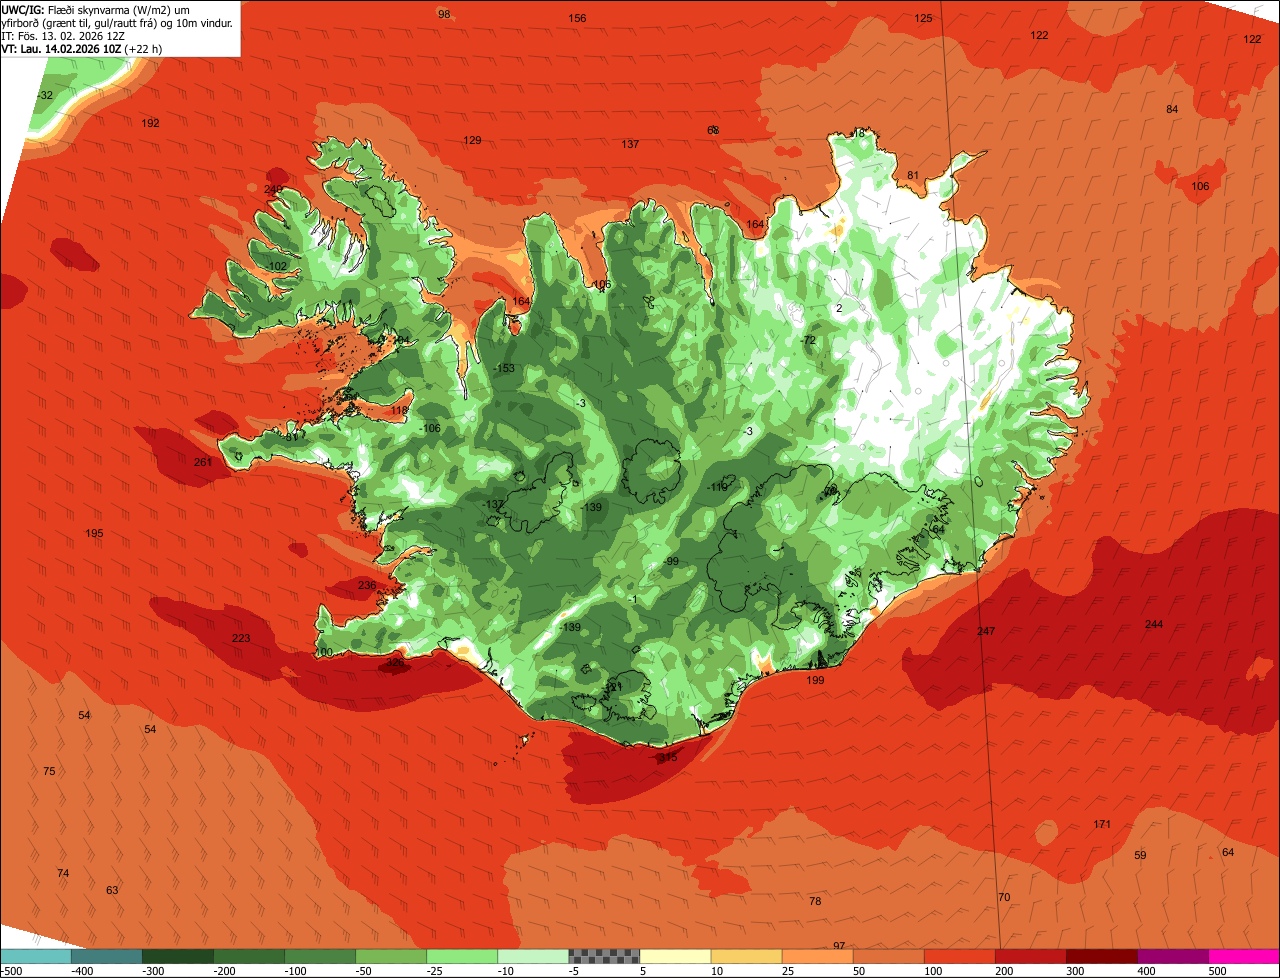Click the map value "199"

pos(815,680)
